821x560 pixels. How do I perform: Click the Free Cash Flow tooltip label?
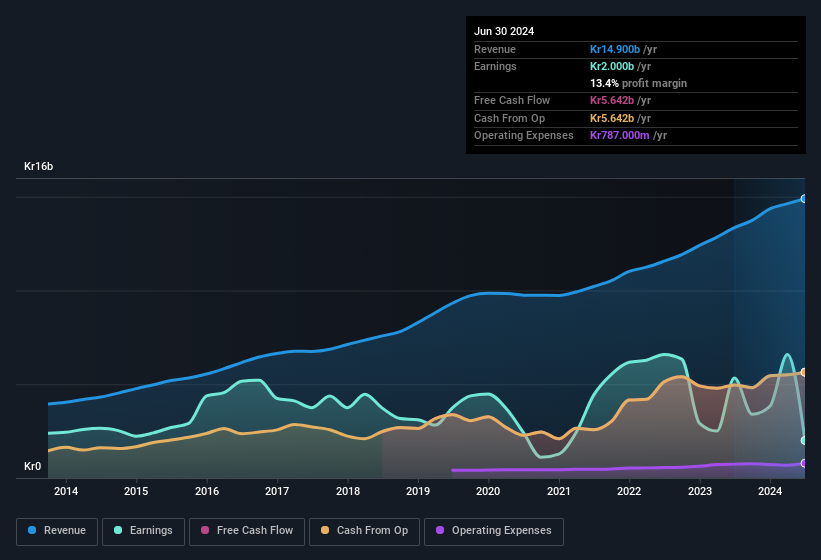coord(512,100)
